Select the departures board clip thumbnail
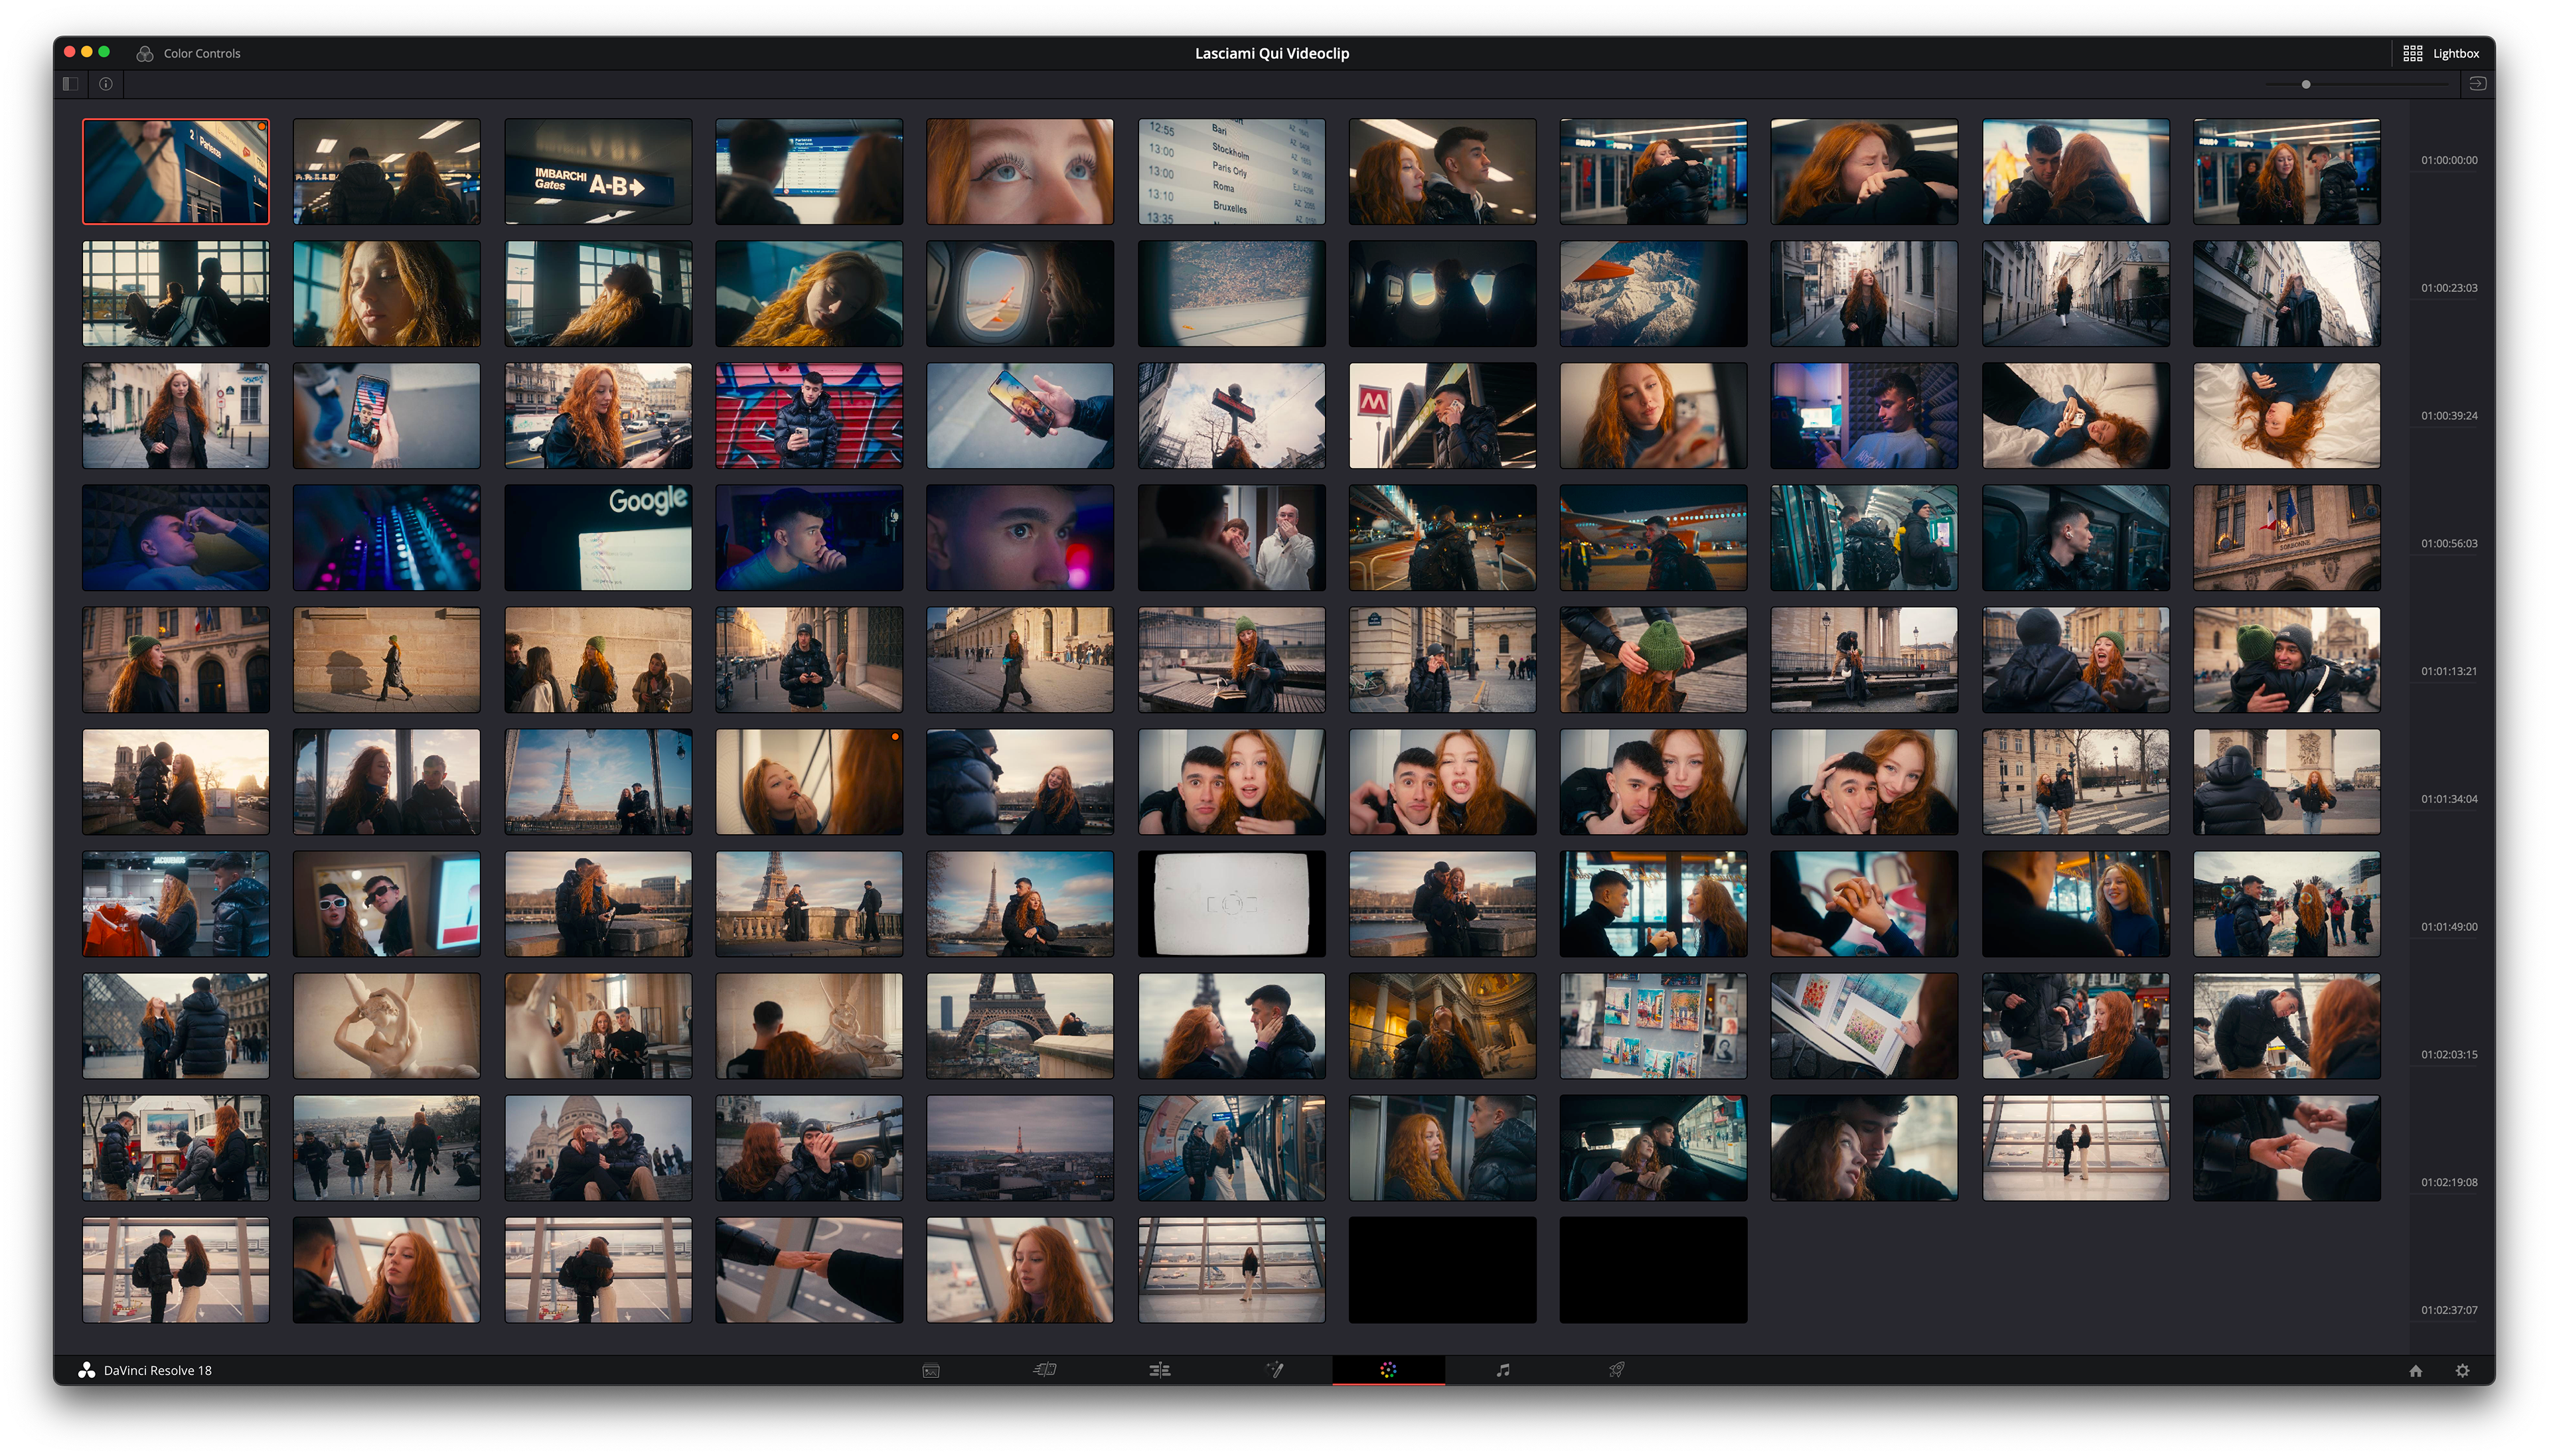 tap(1231, 172)
